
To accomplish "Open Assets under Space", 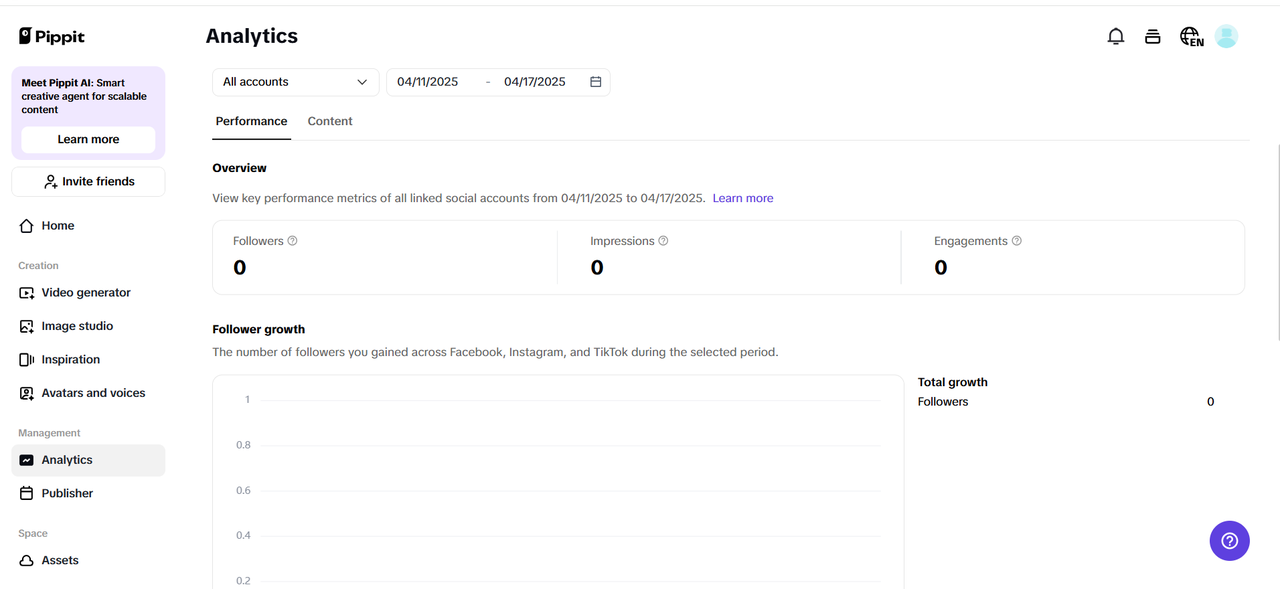I will coord(60,560).
